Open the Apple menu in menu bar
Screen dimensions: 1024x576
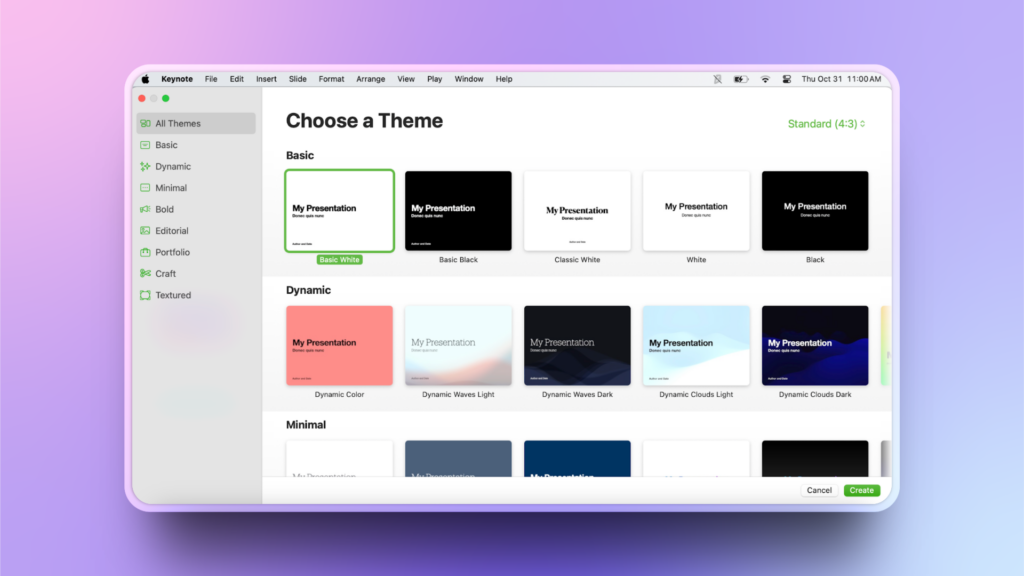(145, 79)
